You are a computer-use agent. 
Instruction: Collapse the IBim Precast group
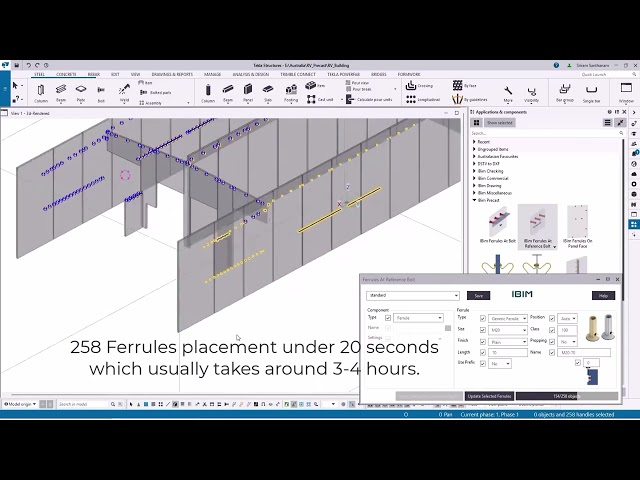[474, 200]
